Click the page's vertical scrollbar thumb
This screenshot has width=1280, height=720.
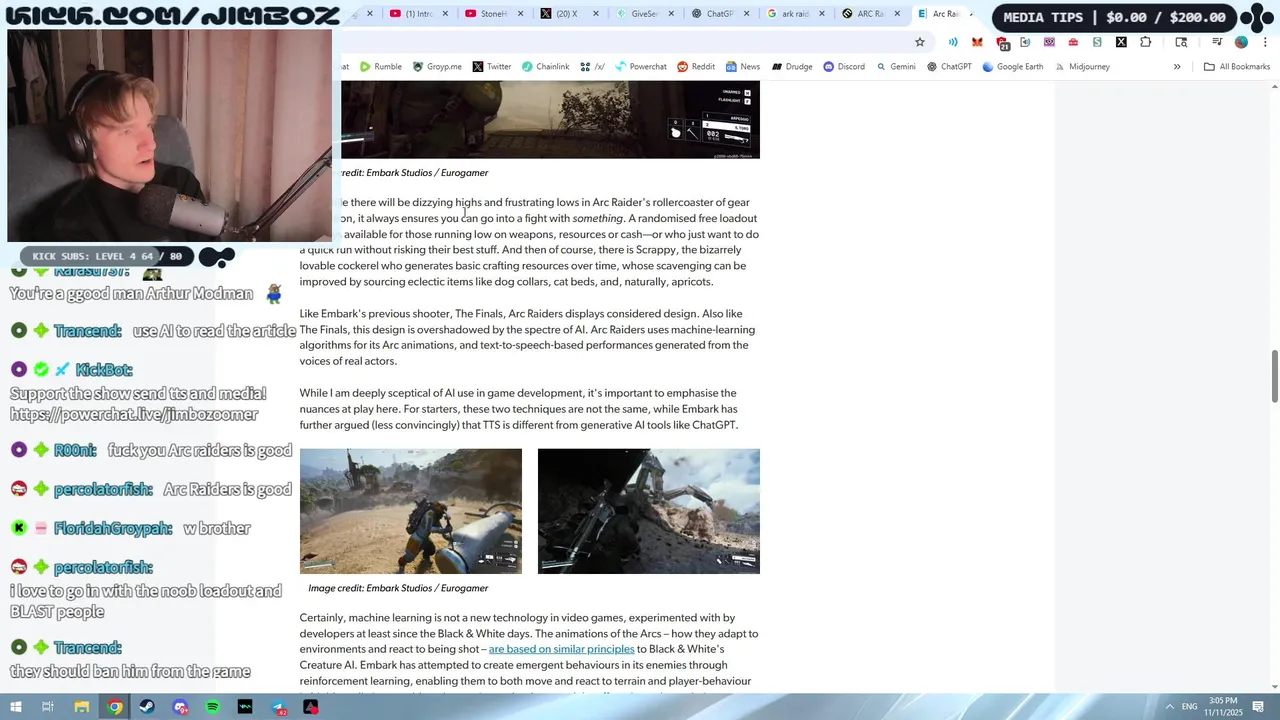pos(1274,376)
